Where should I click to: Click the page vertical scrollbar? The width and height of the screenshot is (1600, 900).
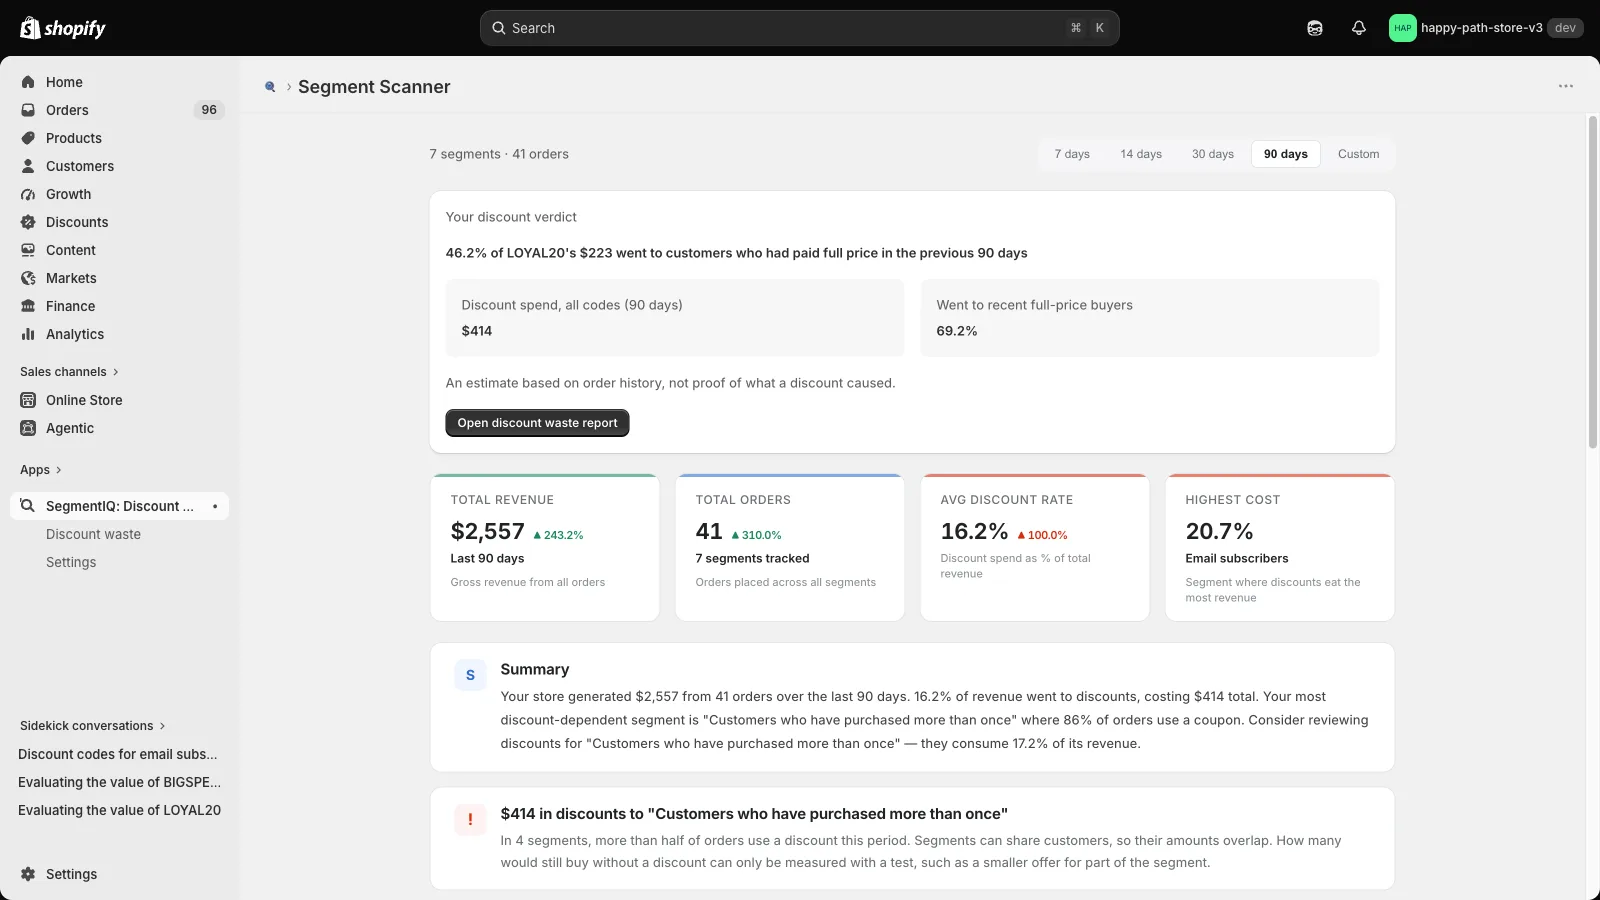point(1593,282)
